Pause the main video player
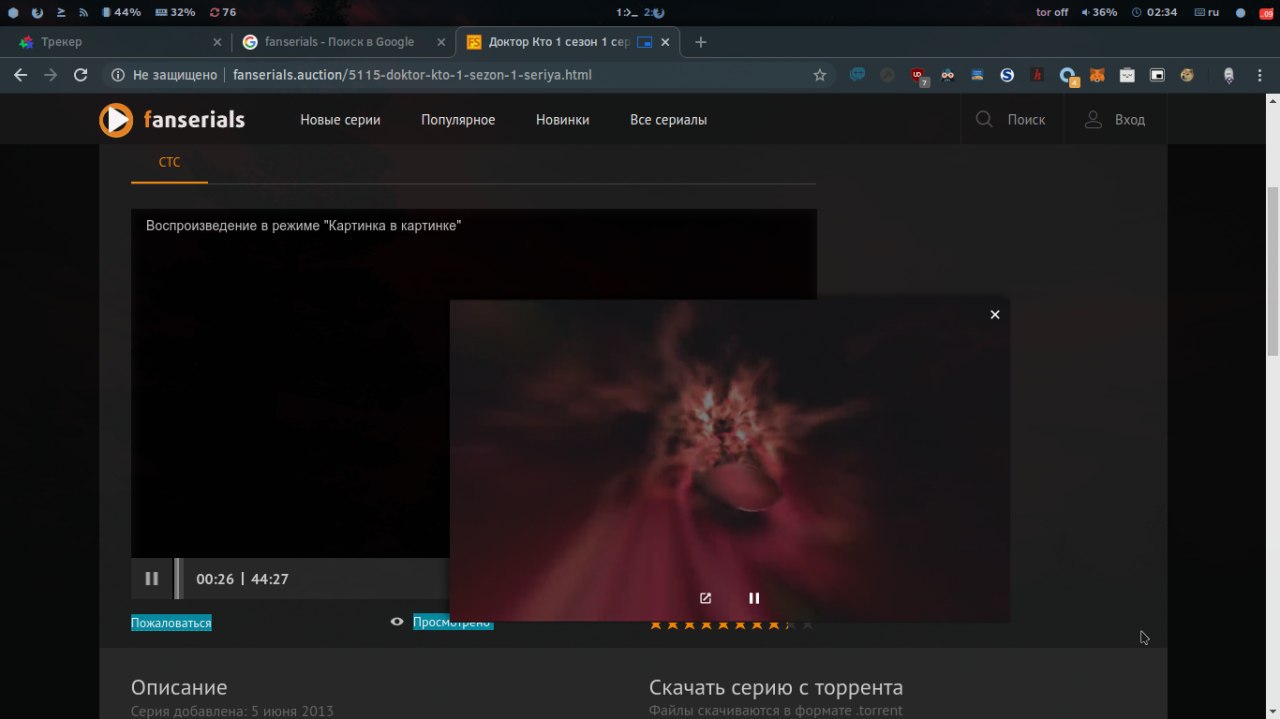This screenshot has width=1280, height=719. 152,578
